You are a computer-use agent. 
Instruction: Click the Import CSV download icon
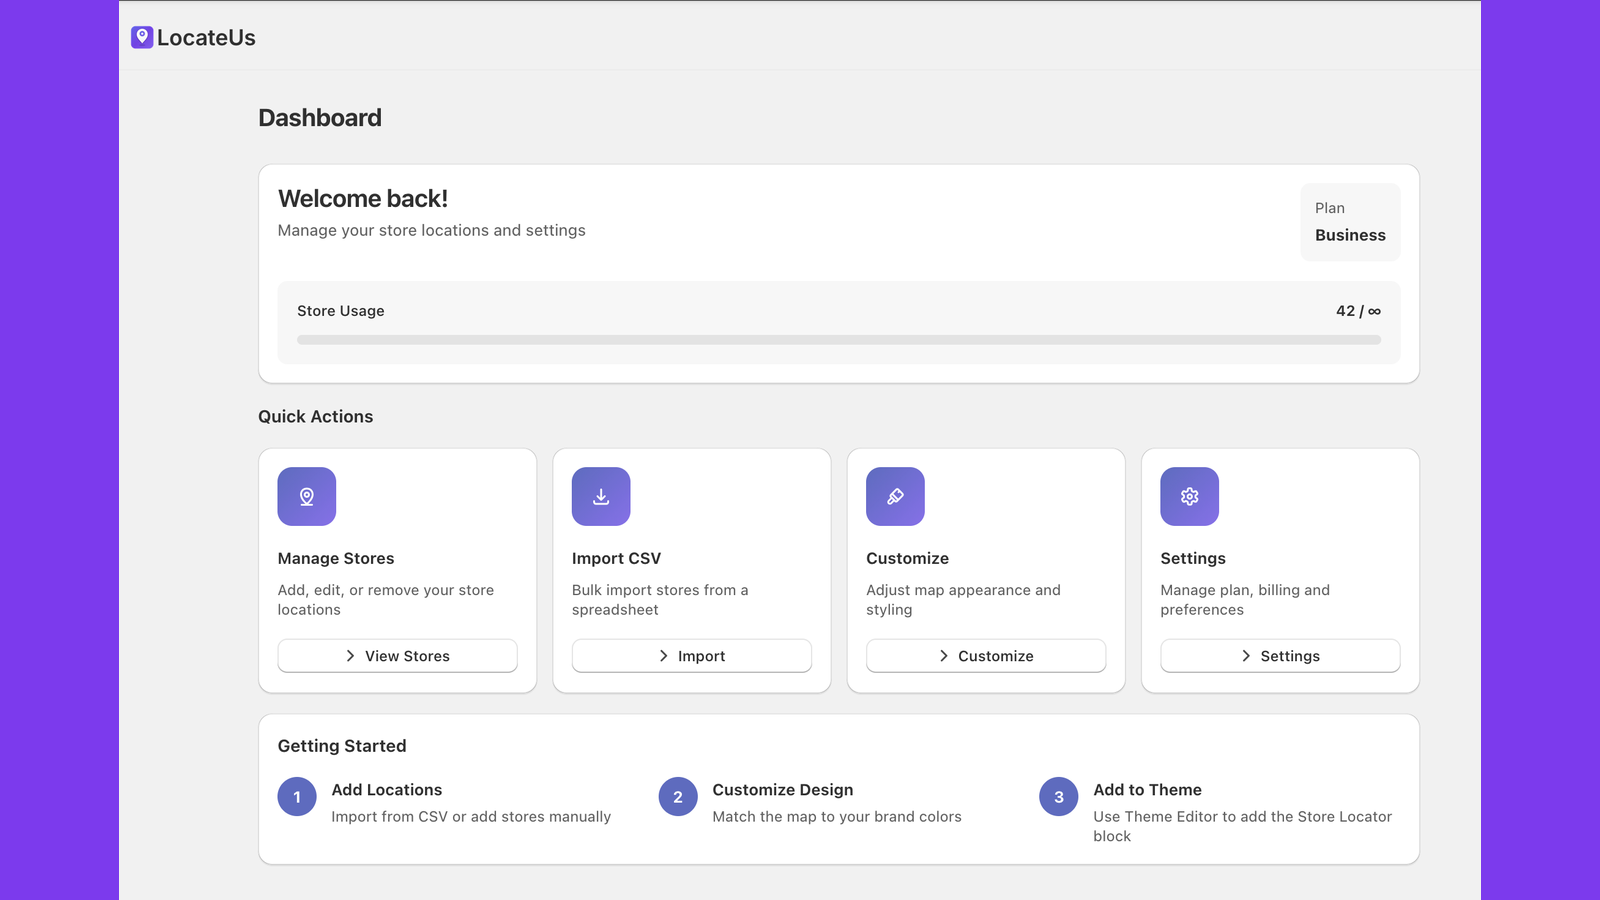click(x=600, y=496)
